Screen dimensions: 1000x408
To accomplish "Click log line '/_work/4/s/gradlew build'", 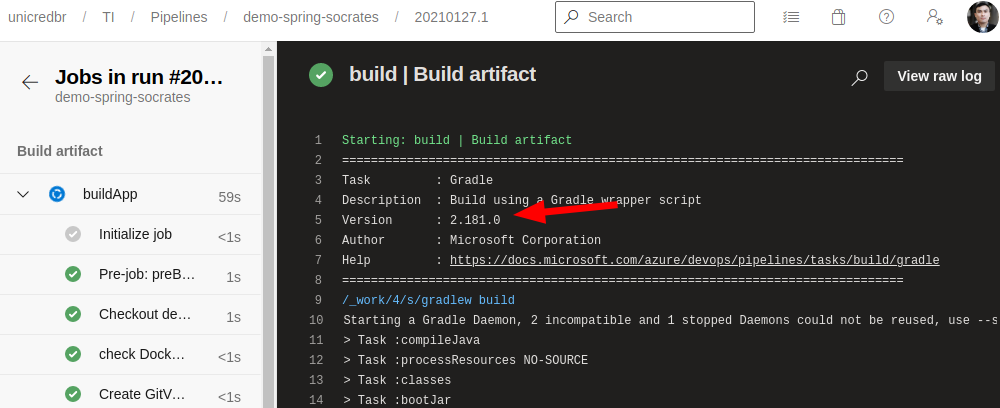I will coord(428,300).
